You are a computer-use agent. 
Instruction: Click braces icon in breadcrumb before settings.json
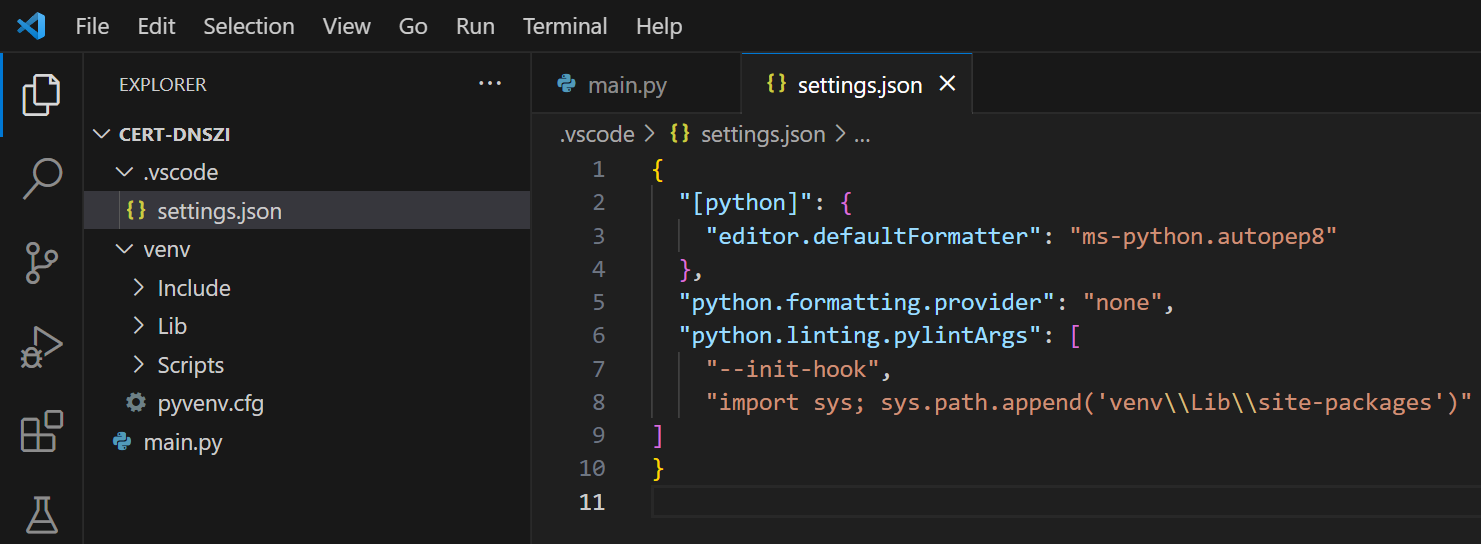coord(680,134)
